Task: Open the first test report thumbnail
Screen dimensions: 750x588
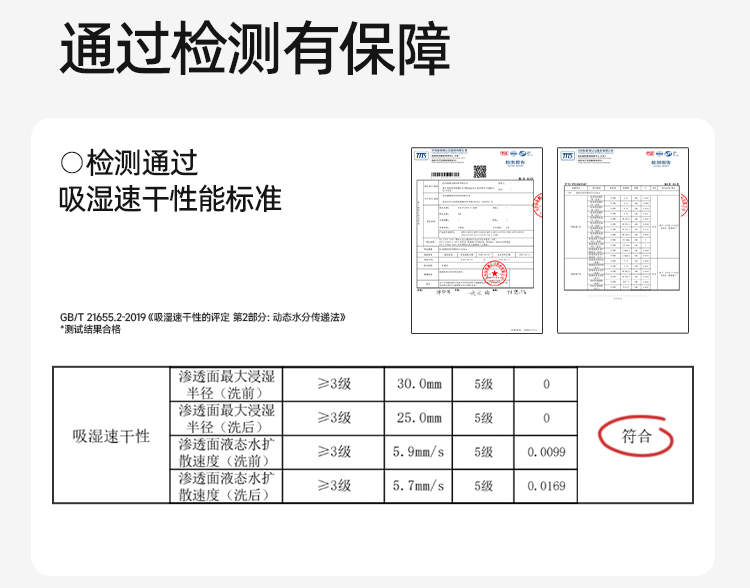Action: [477, 240]
